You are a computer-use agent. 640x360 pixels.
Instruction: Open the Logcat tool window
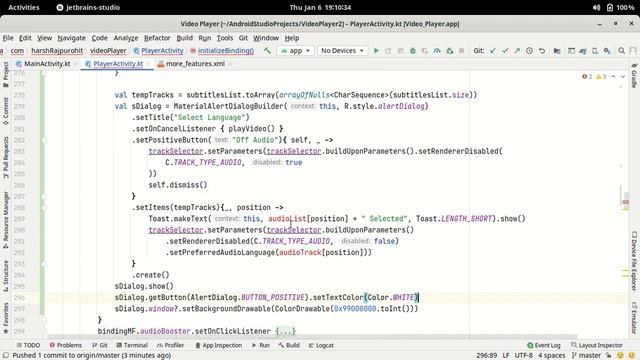[x=321, y=345]
